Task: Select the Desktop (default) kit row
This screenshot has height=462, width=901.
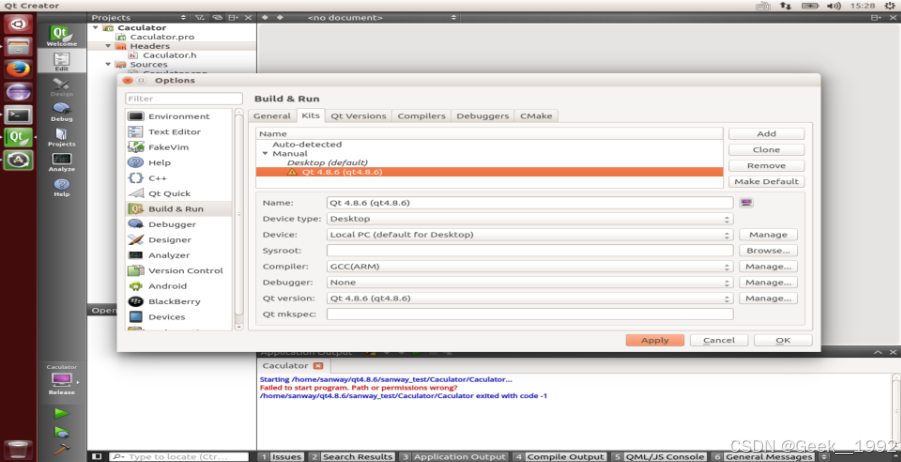Action: (489, 163)
